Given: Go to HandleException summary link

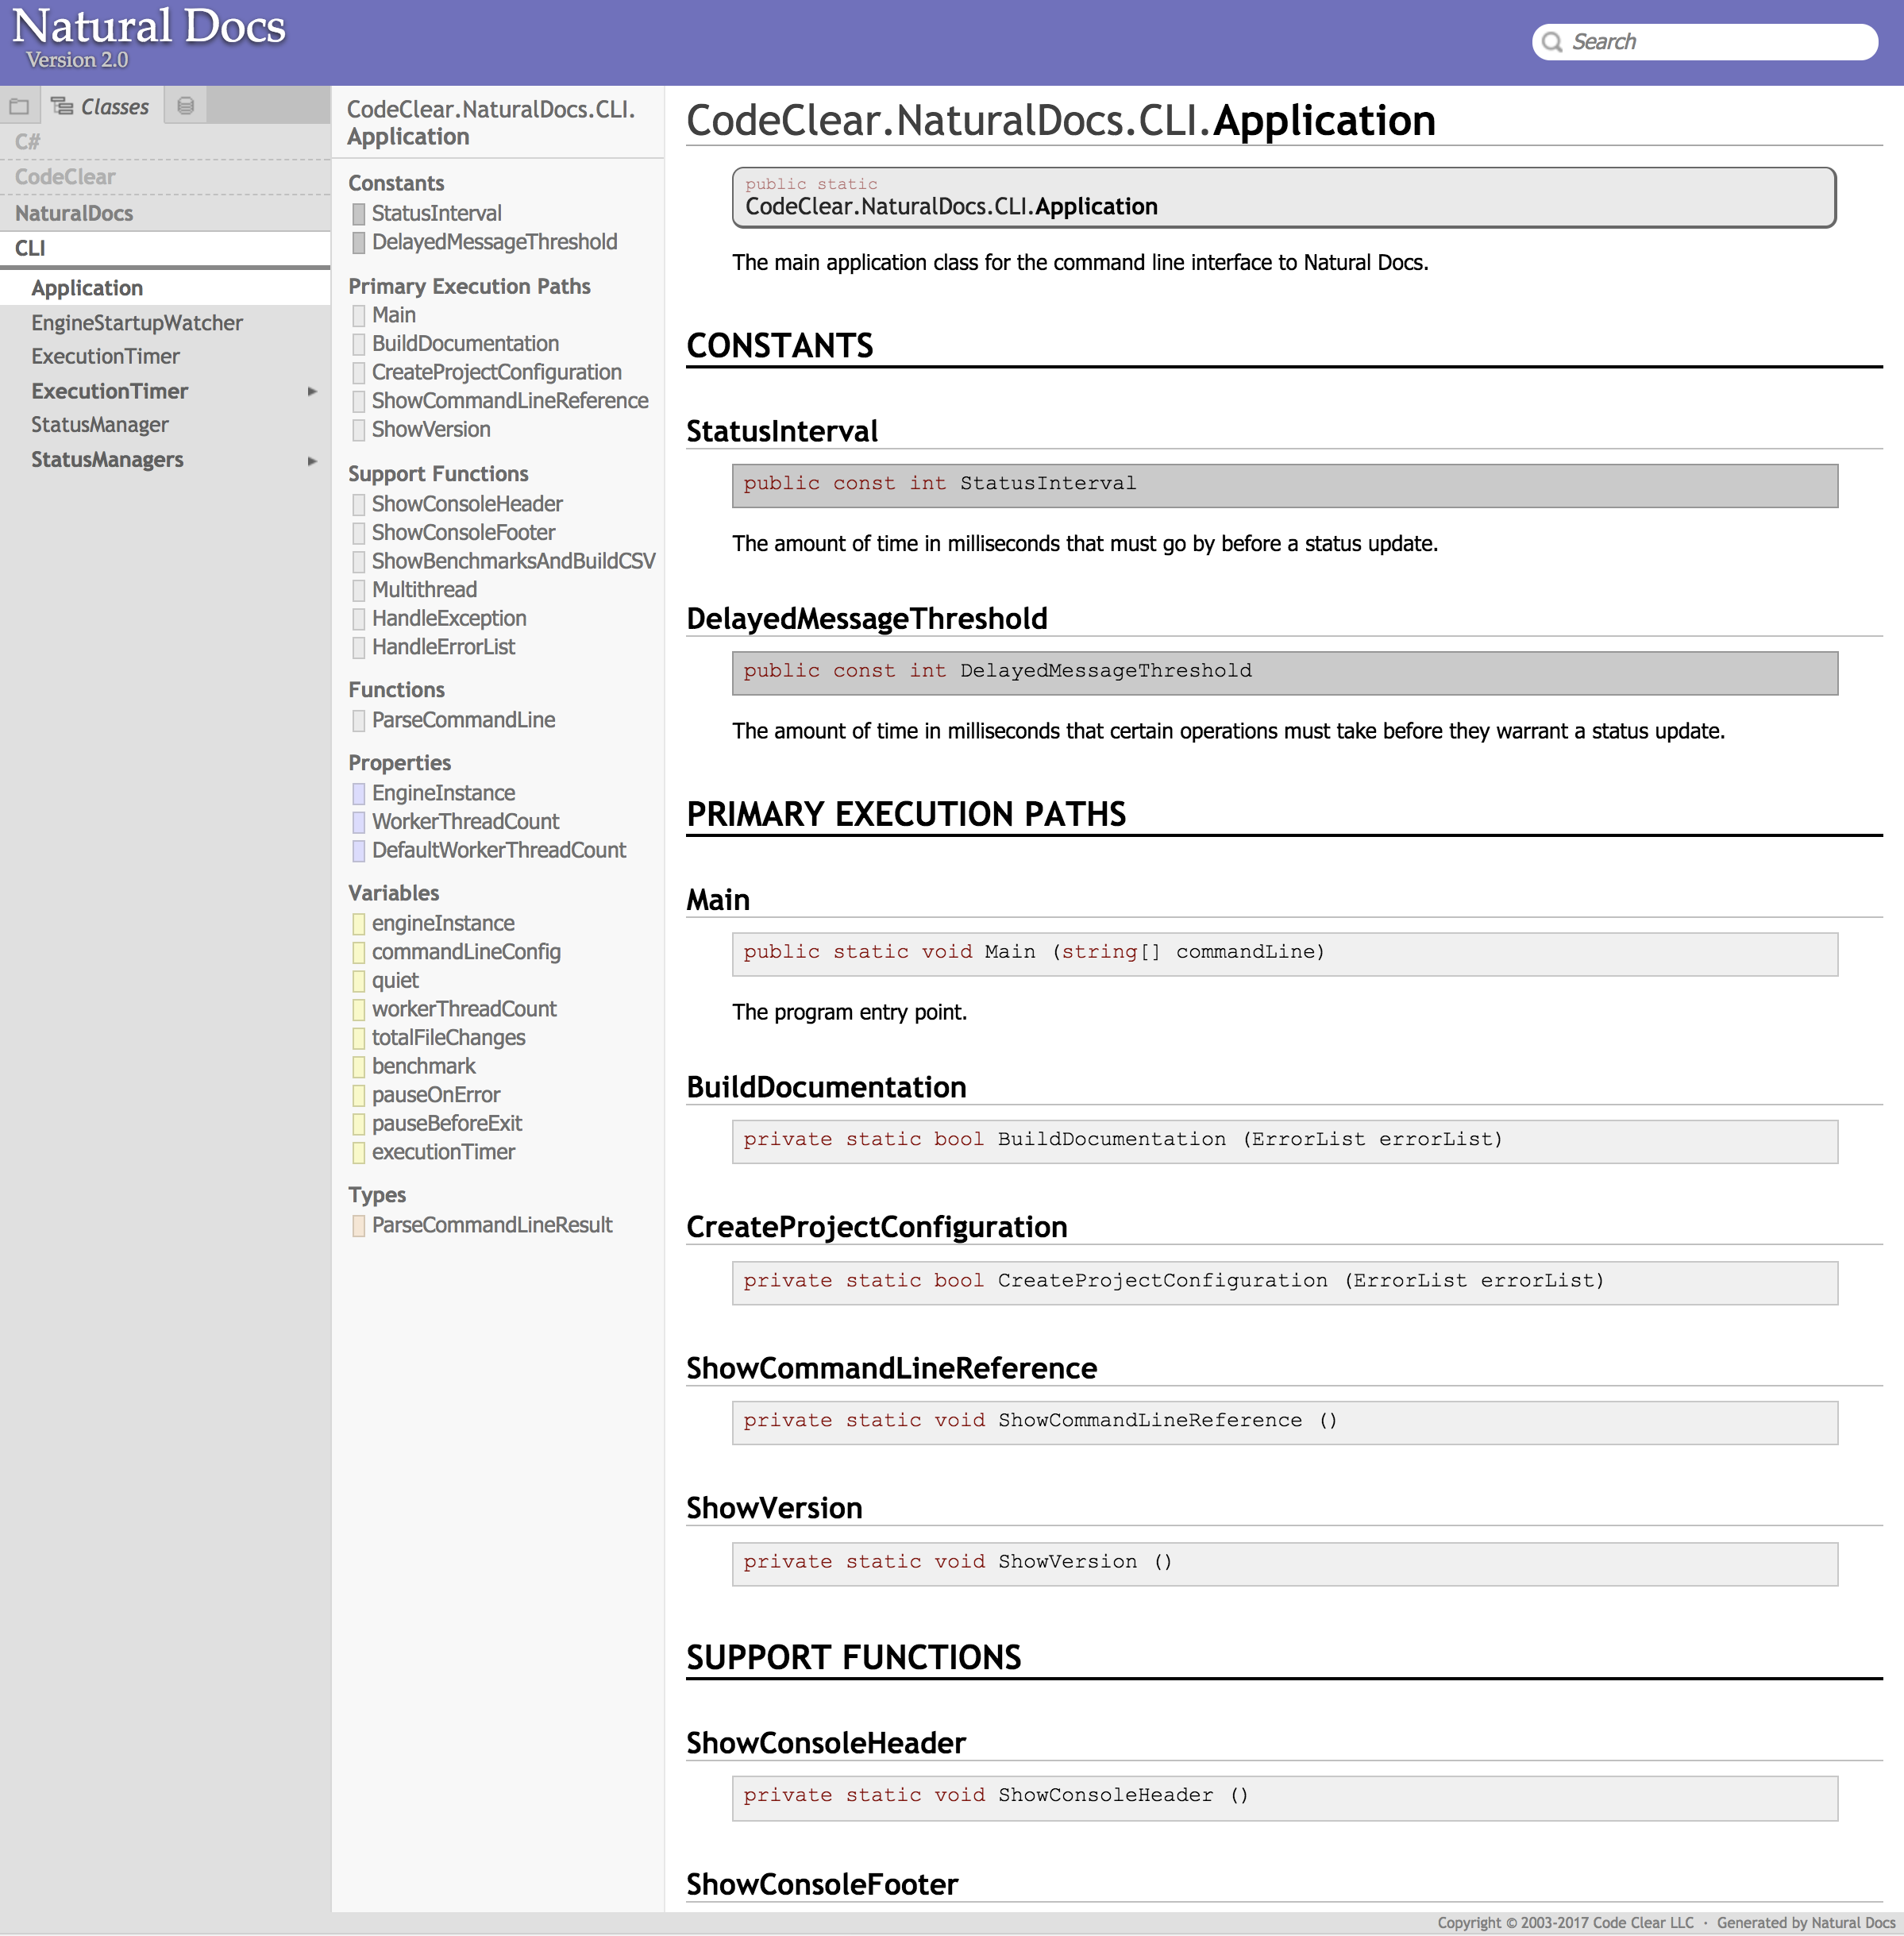Looking at the screenshot, I should point(449,618).
